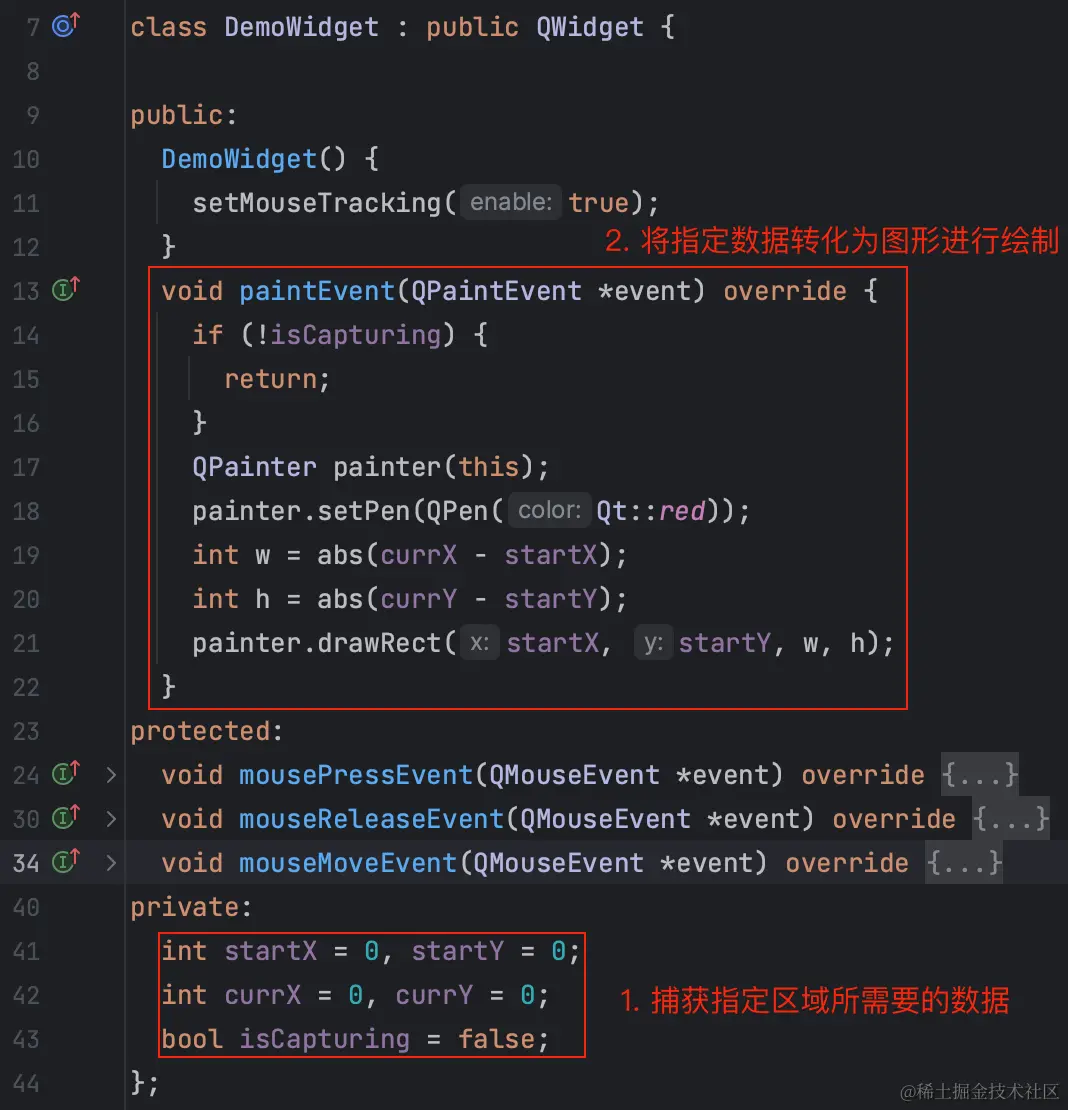The width and height of the screenshot is (1068, 1110).
Task: Click the true argument on line 11
Action: coord(598,203)
